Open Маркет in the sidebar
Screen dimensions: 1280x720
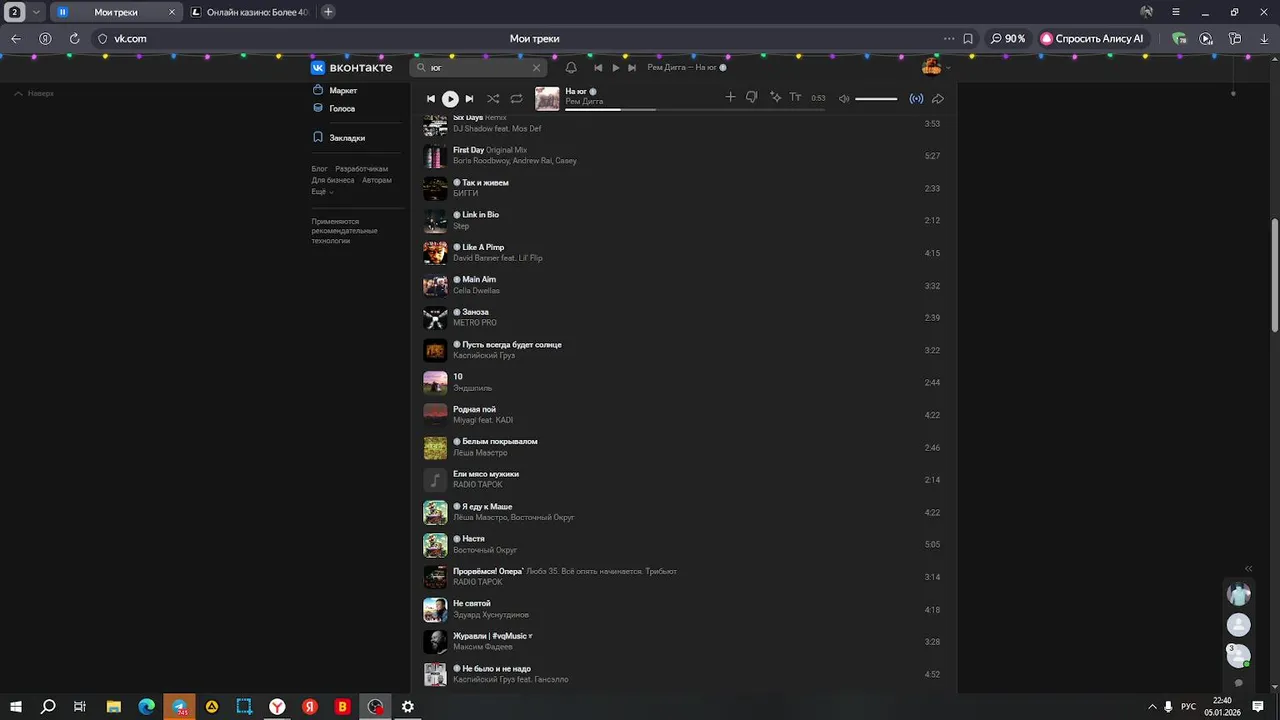point(335,91)
